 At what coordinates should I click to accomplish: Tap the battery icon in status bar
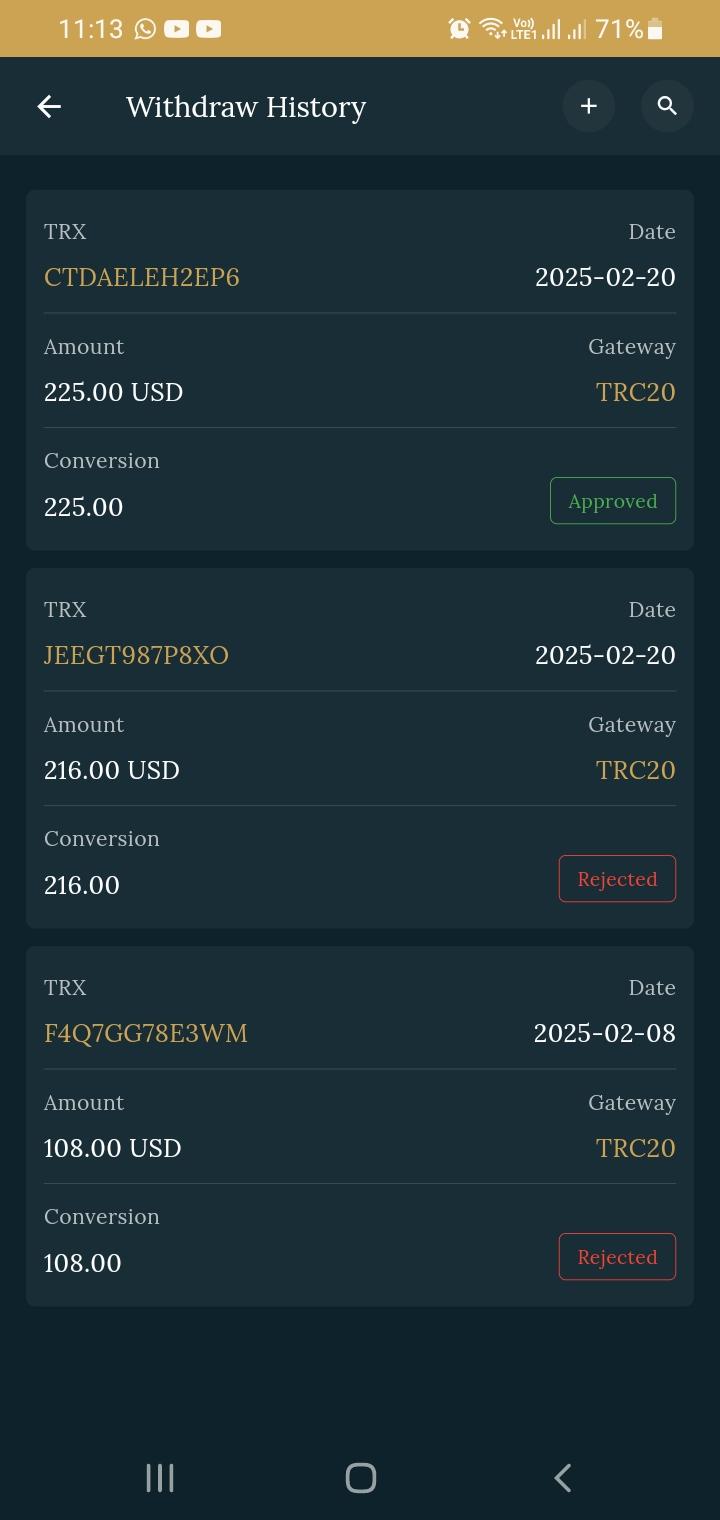(x=656, y=29)
